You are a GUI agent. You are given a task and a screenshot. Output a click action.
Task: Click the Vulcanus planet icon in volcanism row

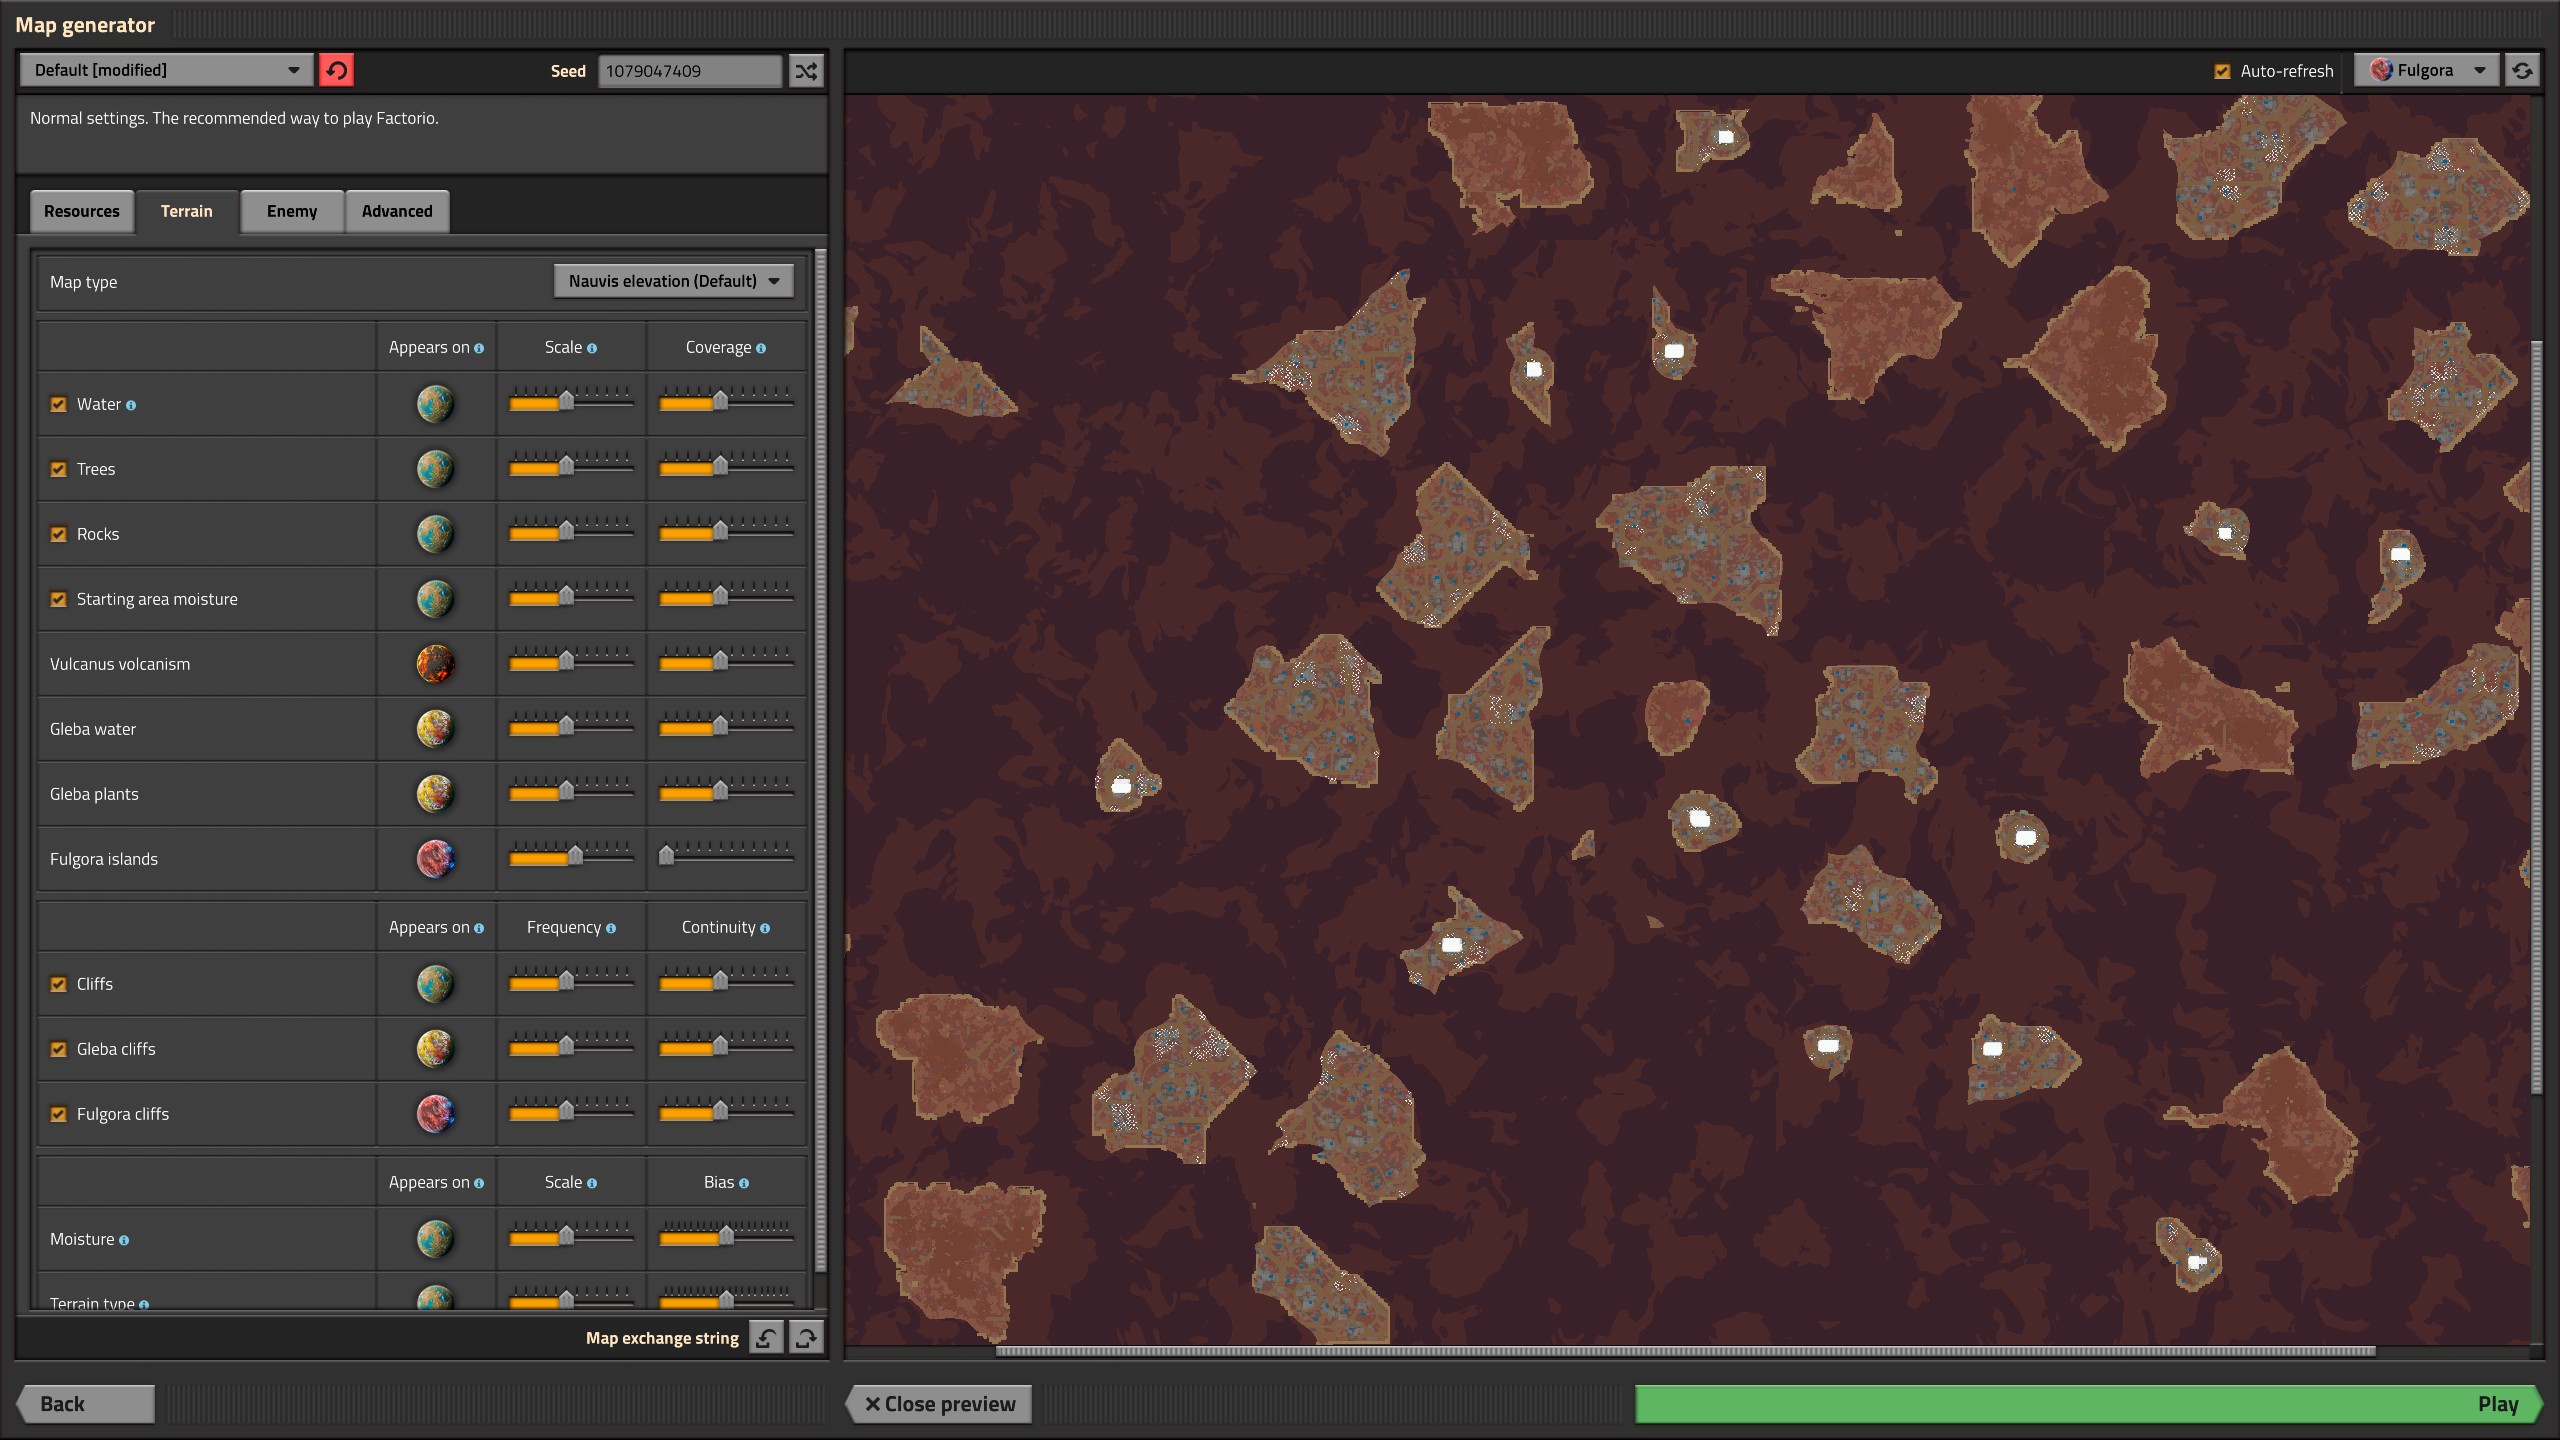[x=435, y=664]
